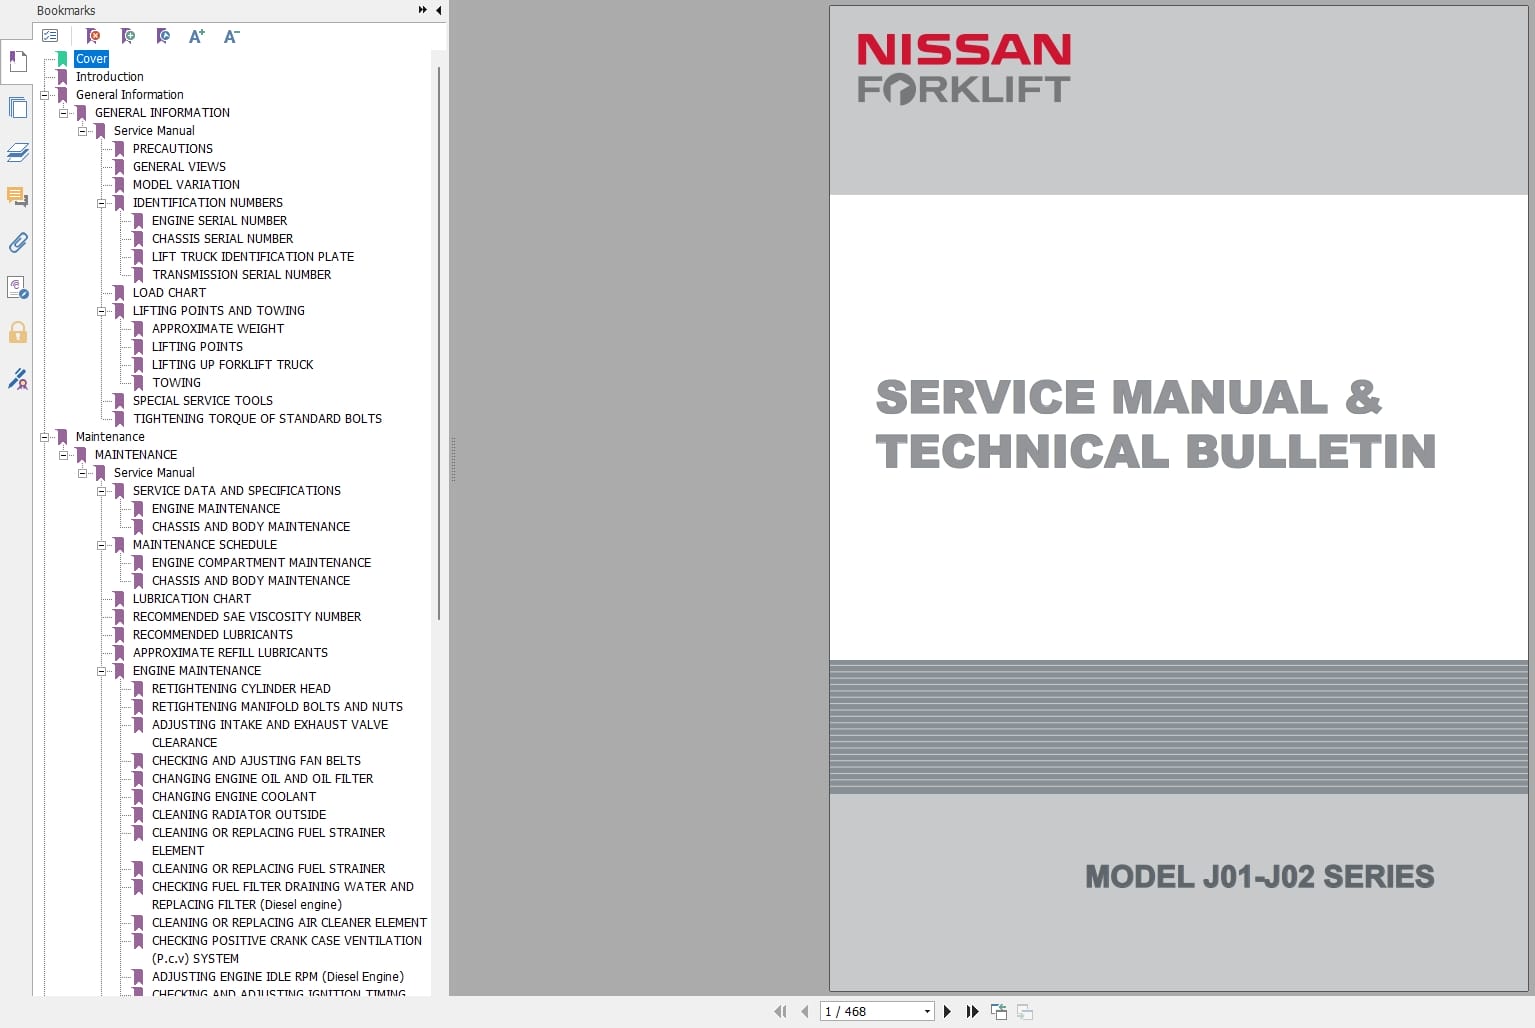Open RETIGHTENING CYLINDER HEAD bookmark
Screen dimensions: 1535x1028
pos(241,689)
